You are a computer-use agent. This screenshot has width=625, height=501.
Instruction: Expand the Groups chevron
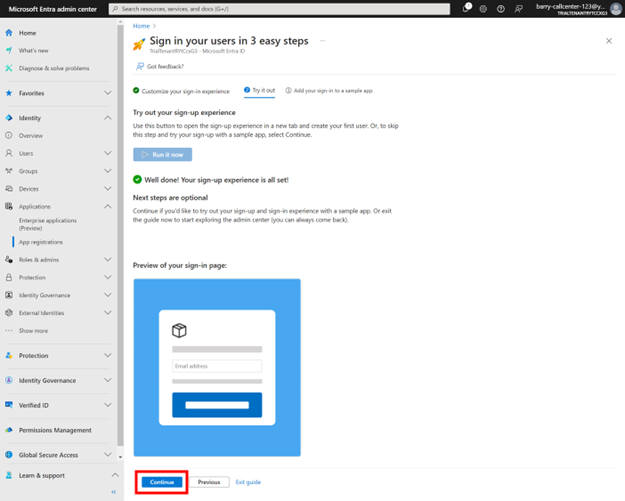[108, 171]
